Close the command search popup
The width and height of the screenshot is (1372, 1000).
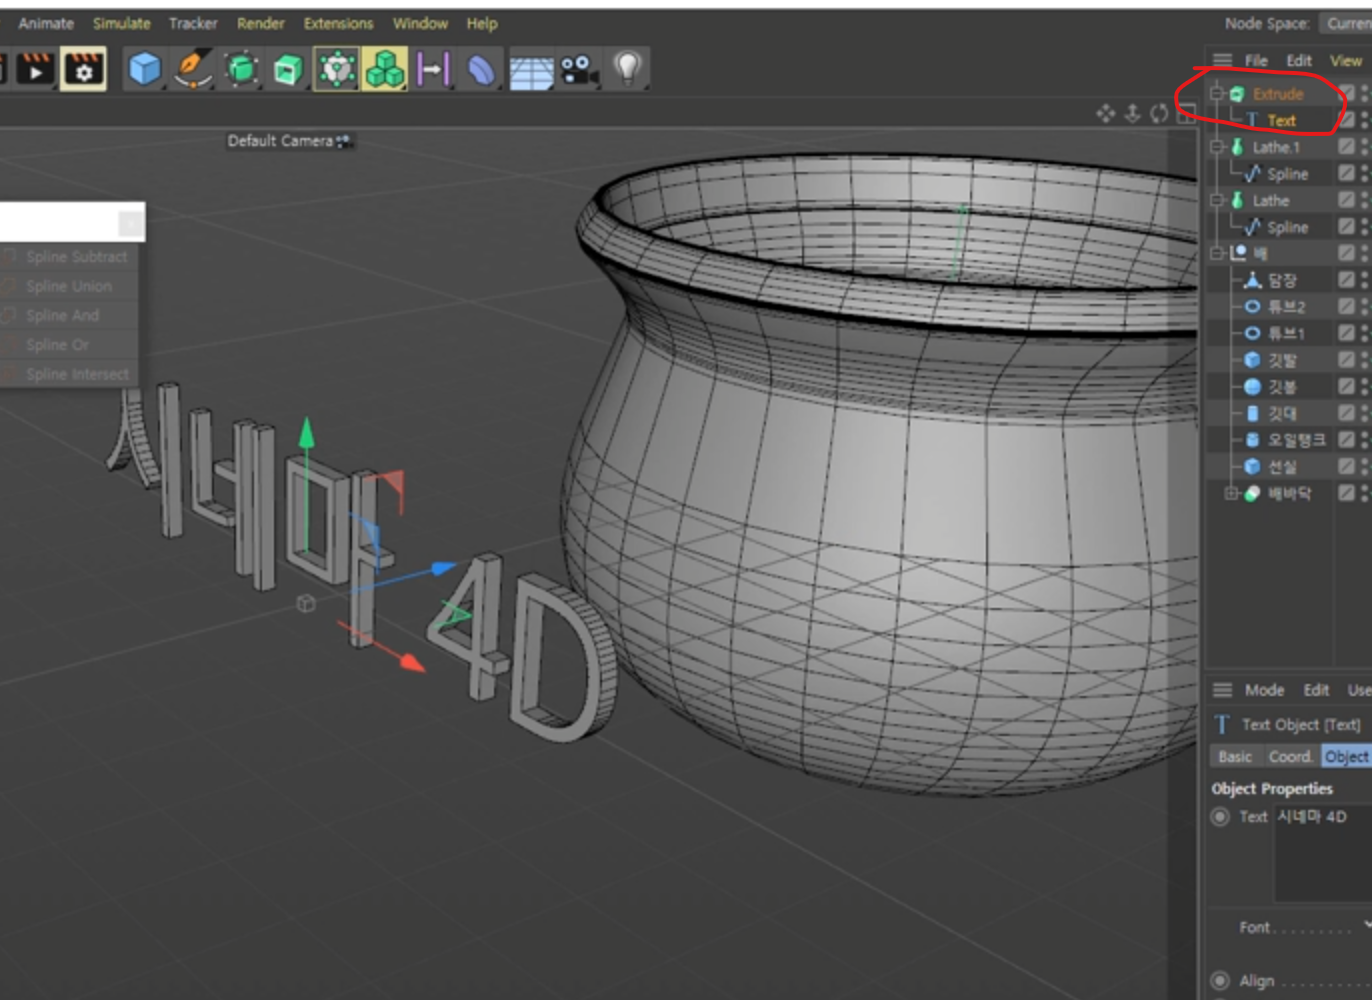[131, 223]
